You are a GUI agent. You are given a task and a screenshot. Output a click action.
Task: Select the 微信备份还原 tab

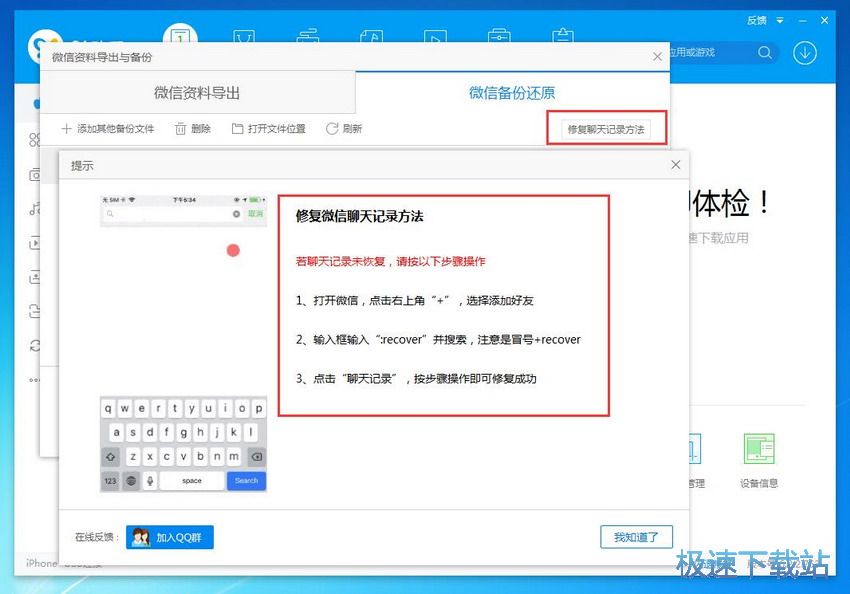512,93
